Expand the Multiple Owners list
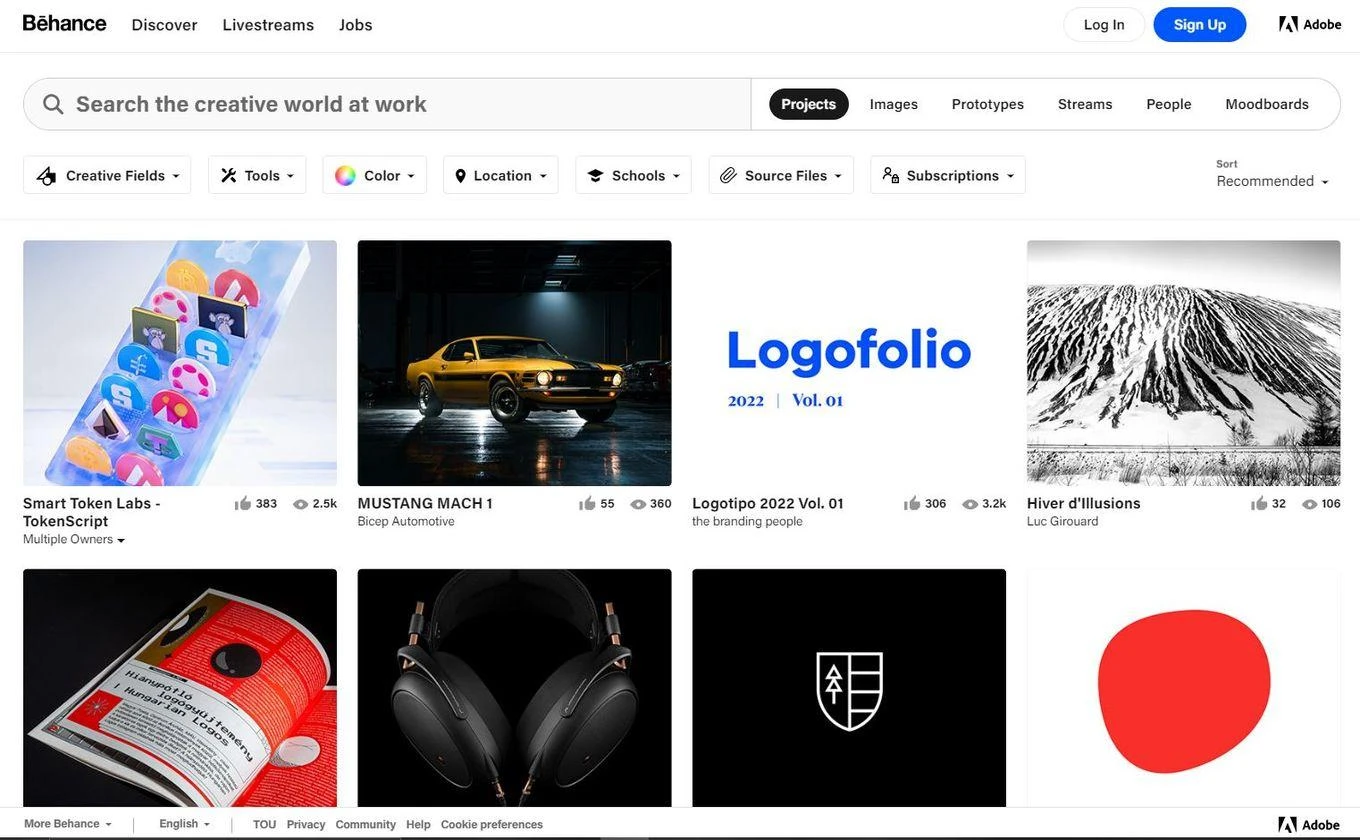Screen dimensions: 1360x840 pyautogui.click(x=74, y=540)
